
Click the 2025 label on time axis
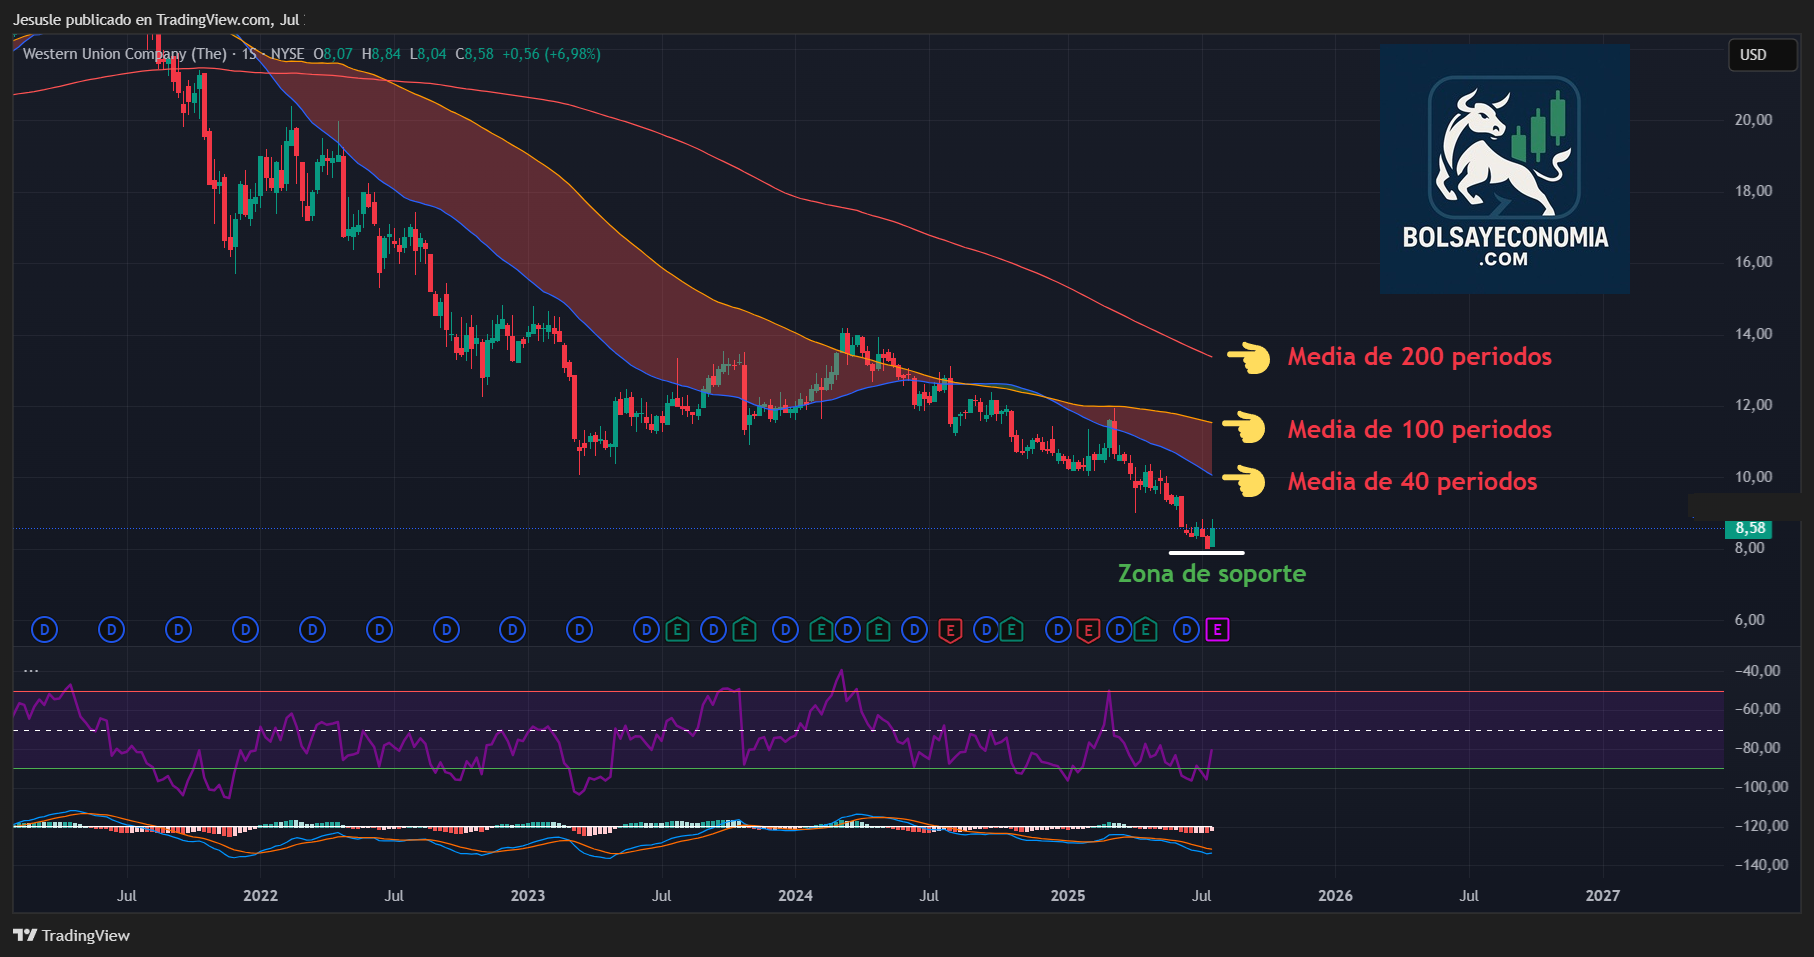(x=1068, y=895)
